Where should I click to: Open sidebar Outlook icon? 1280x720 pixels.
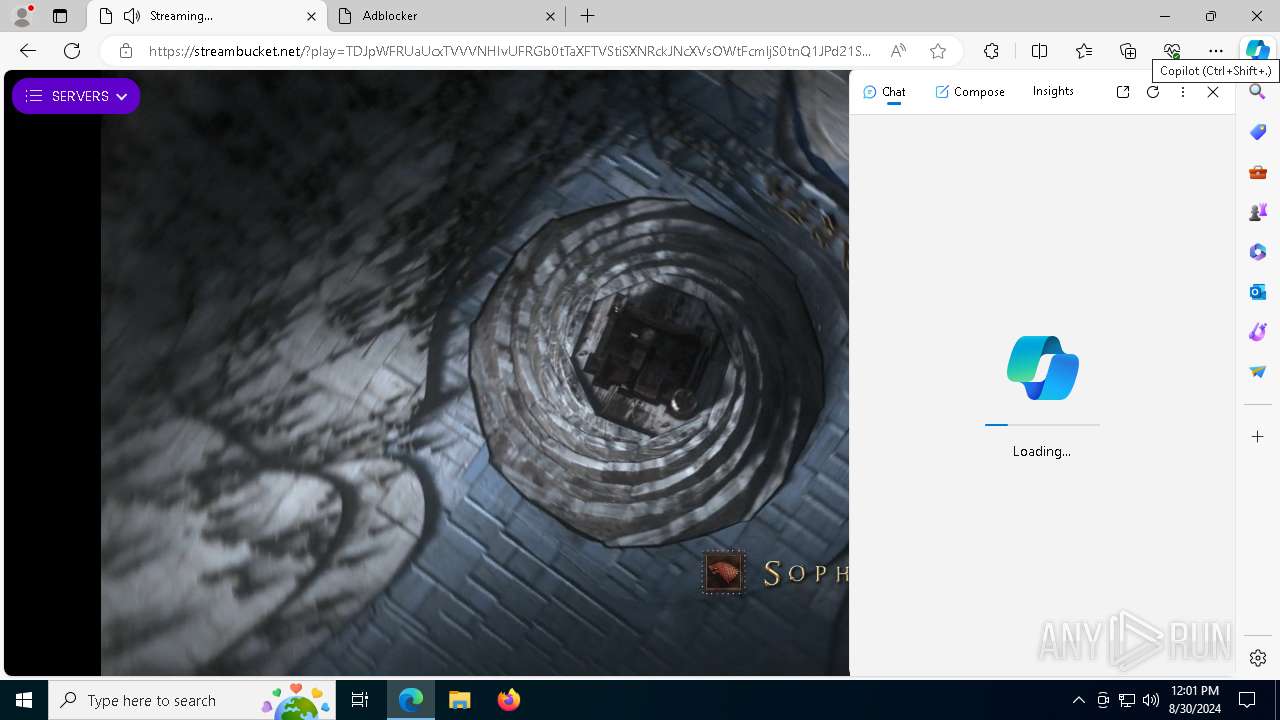pos(1258,292)
